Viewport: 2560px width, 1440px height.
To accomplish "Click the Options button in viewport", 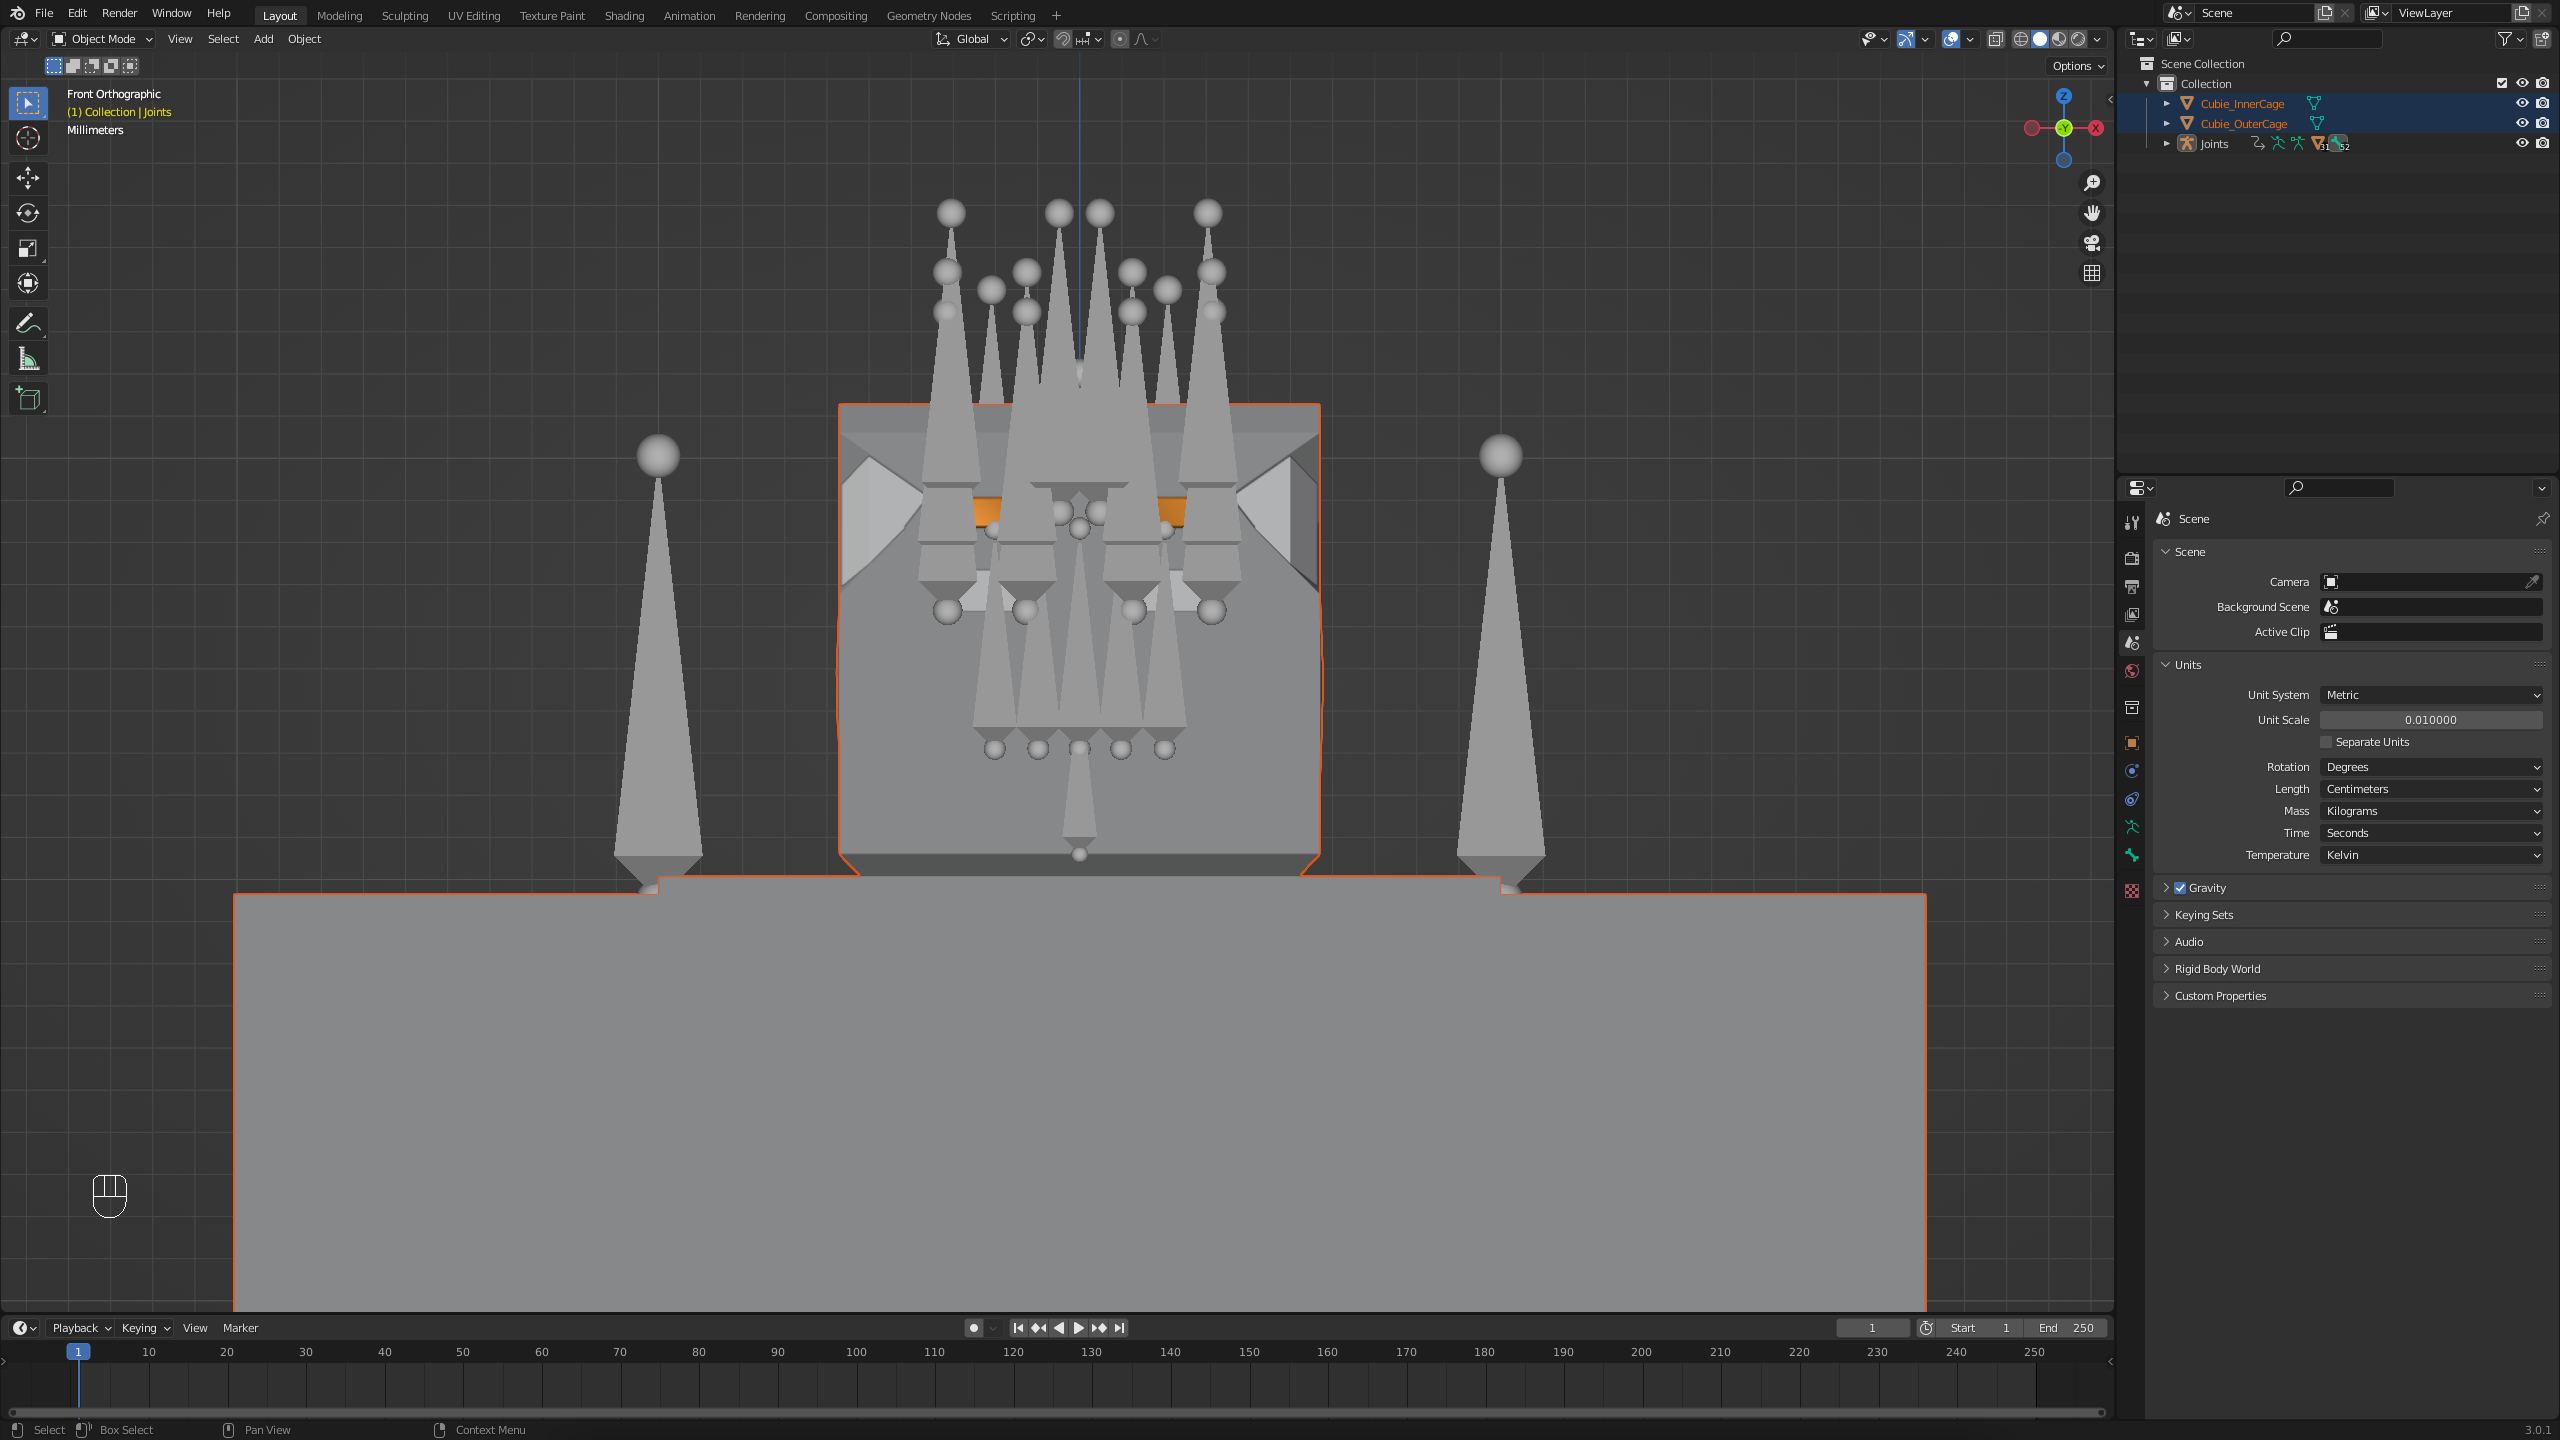I will (x=2078, y=66).
